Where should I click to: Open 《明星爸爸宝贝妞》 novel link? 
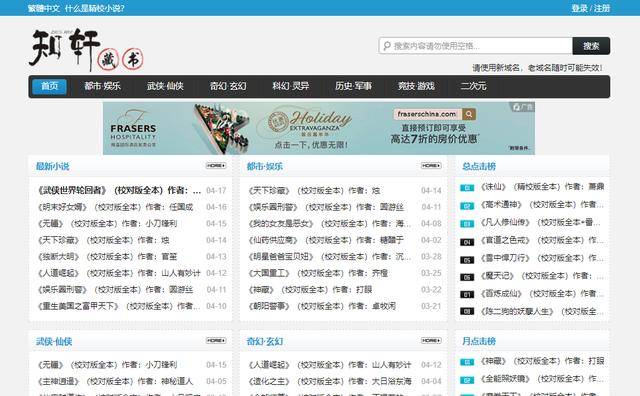pyautogui.click(x=330, y=256)
